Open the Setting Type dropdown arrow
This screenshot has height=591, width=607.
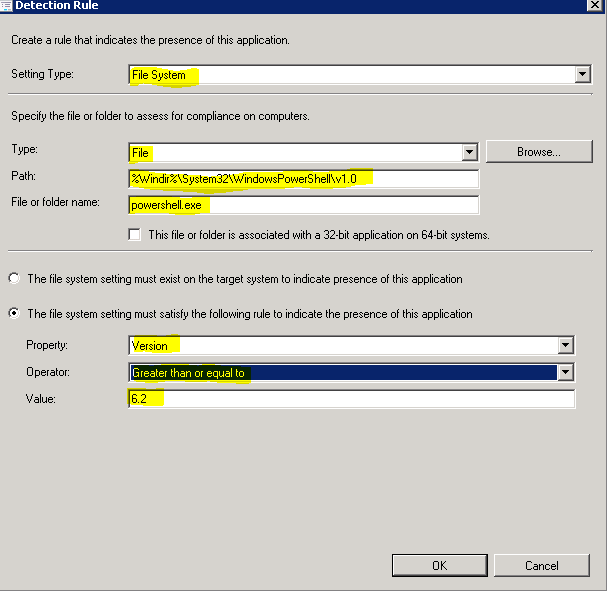coord(582,74)
